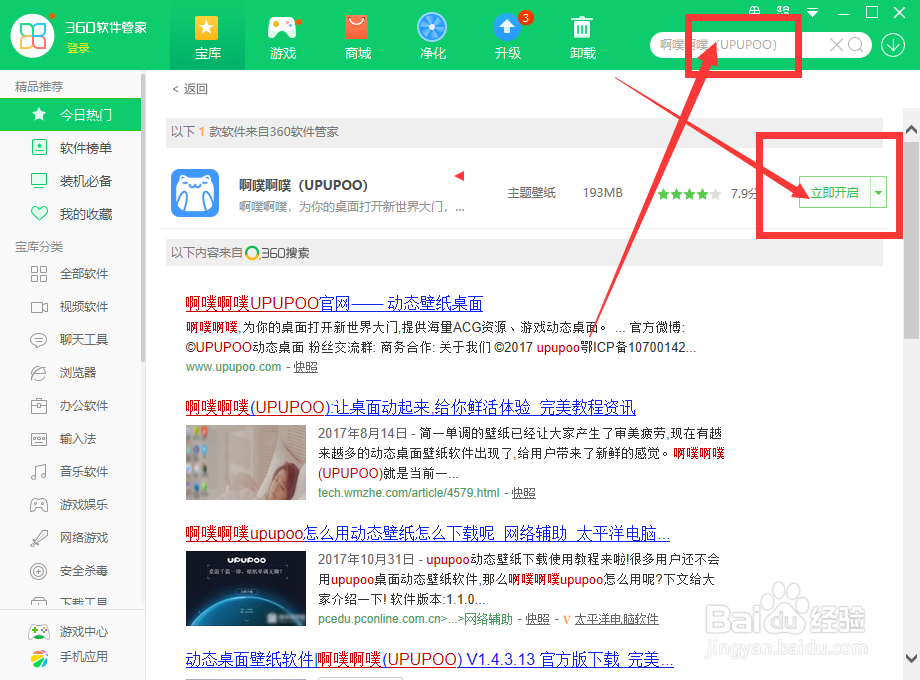Image resolution: width=920 pixels, height=680 pixels.
Task: Open the 游戏 (Games) section icon
Action: [x=282, y=30]
